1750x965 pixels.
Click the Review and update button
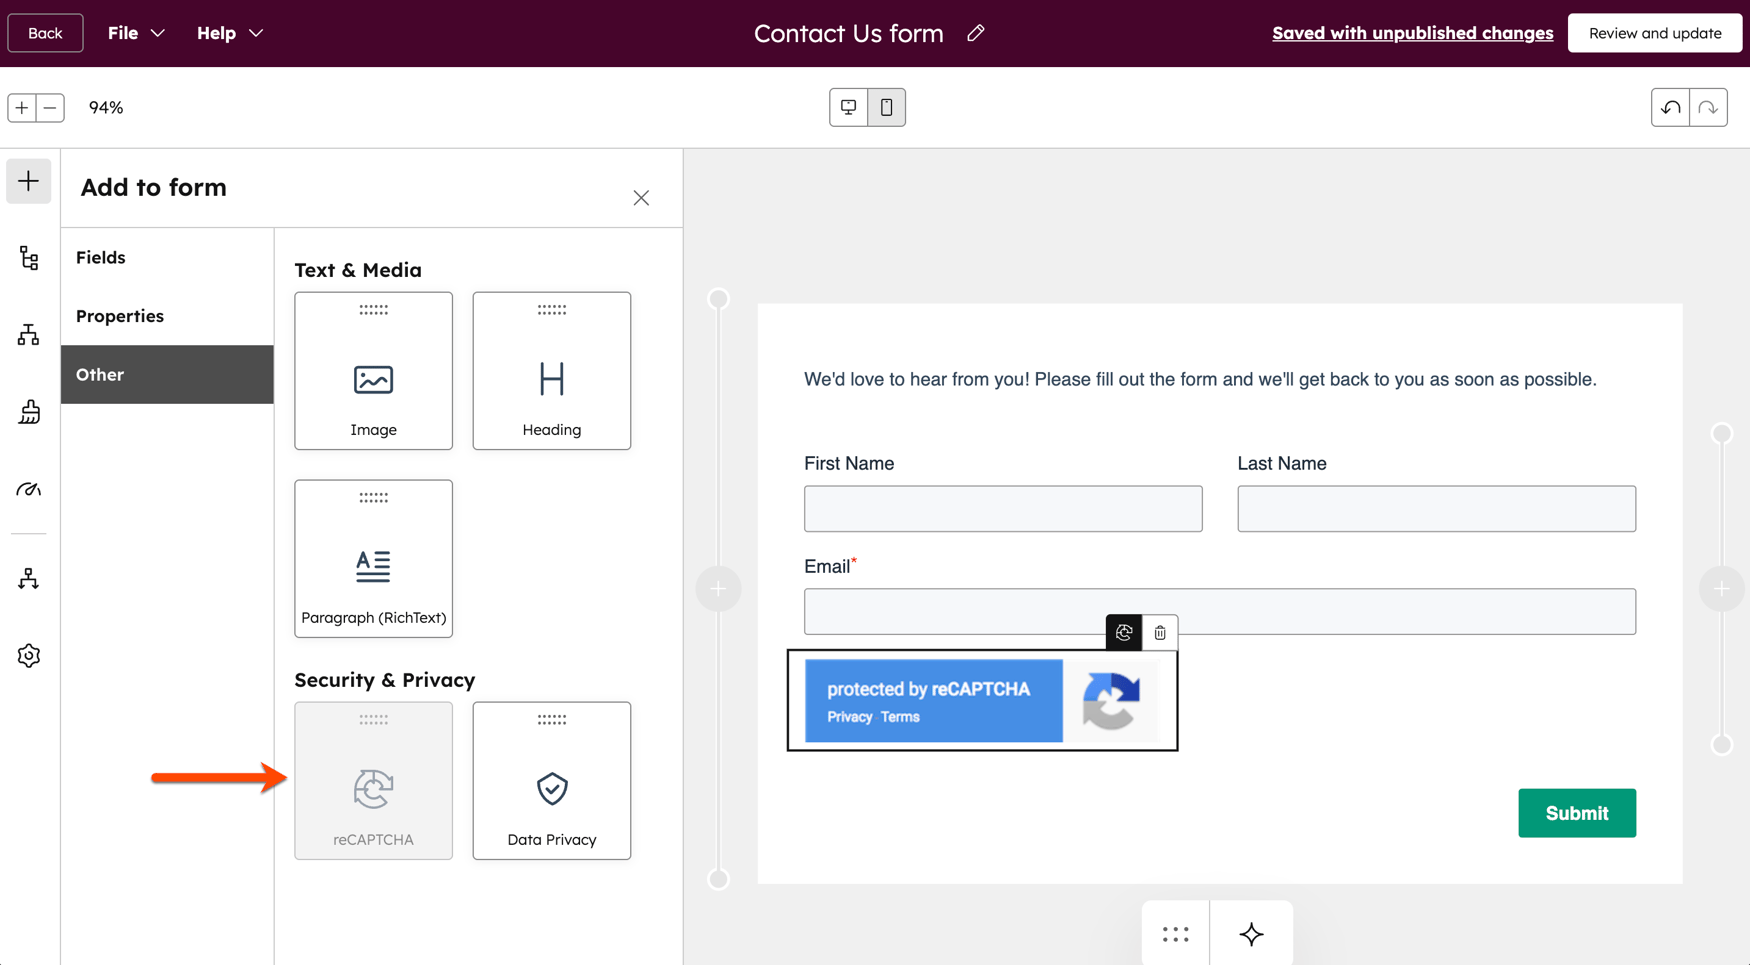(1654, 33)
